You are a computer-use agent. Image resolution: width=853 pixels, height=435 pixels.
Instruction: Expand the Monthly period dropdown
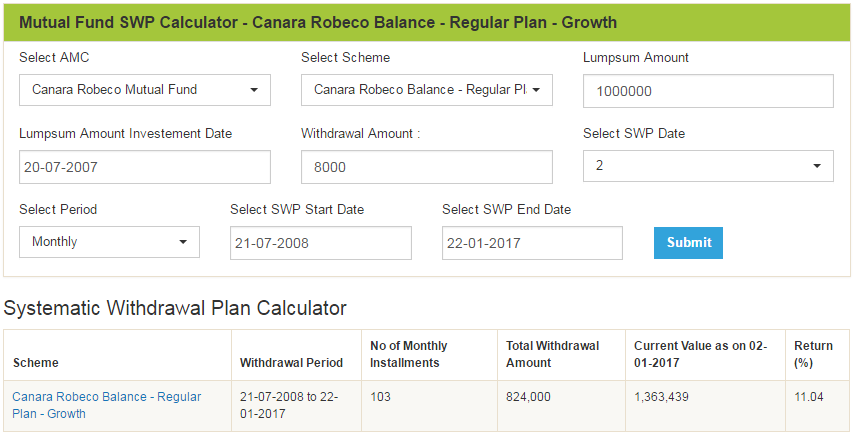pyautogui.click(x=109, y=242)
